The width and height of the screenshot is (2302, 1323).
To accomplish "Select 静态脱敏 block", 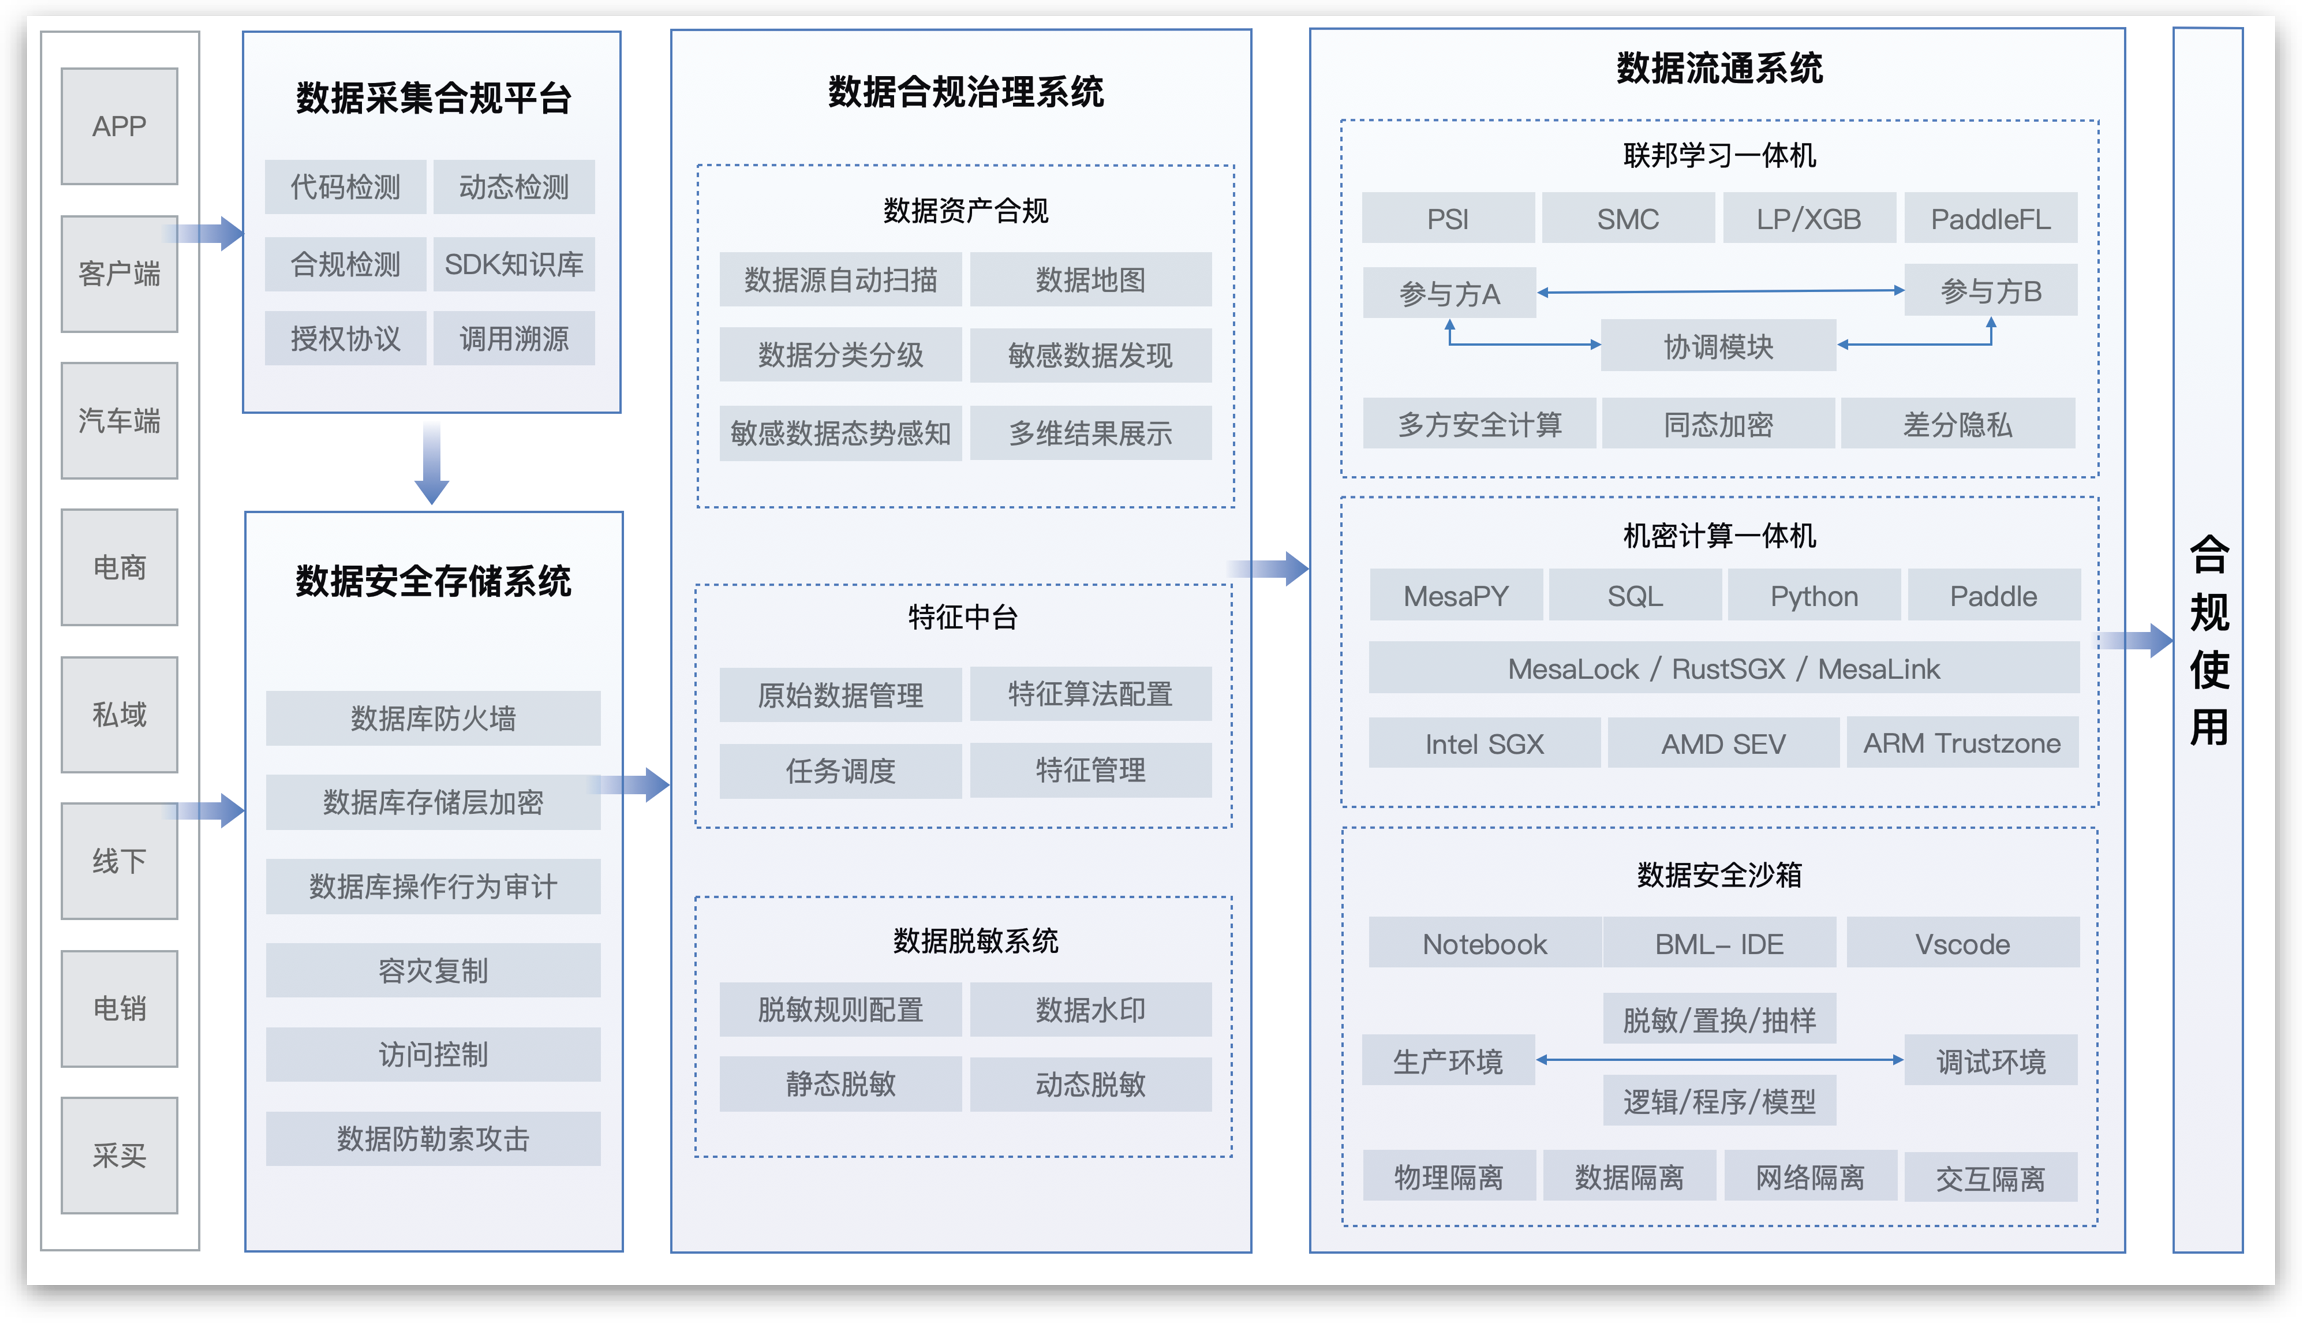I will click(840, 1084).
